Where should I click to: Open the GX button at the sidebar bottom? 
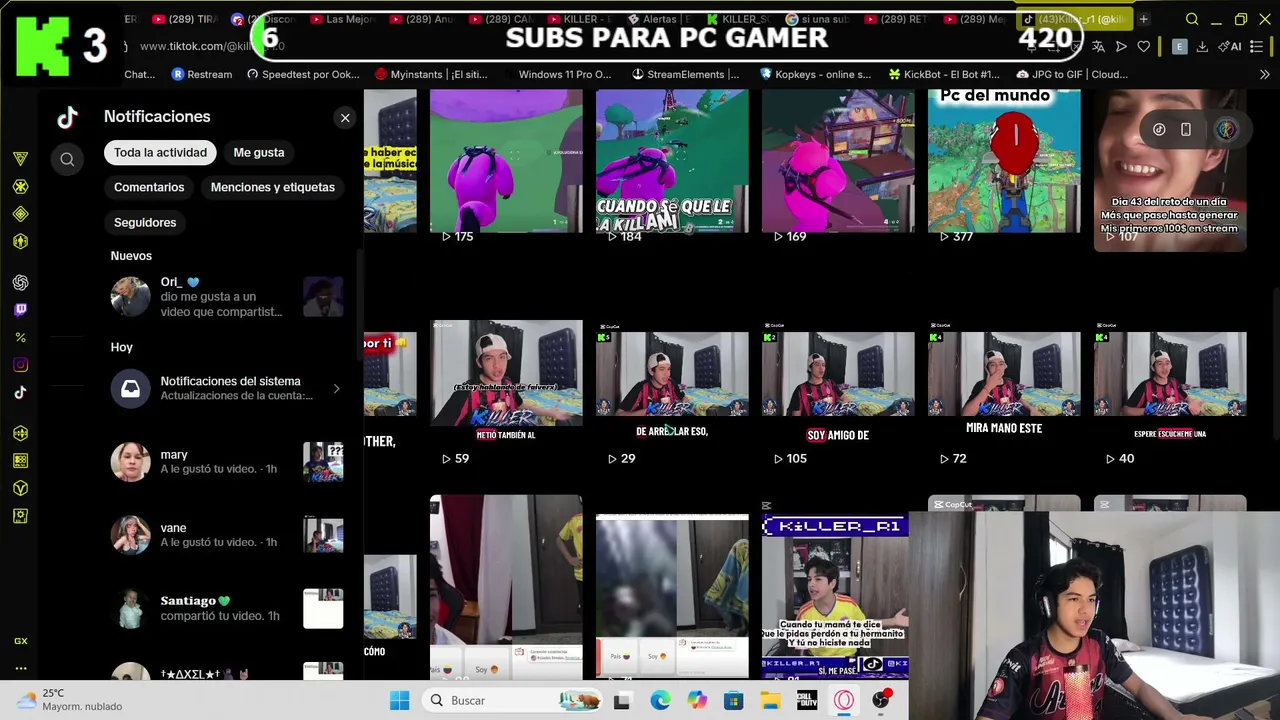click(x=20, y=641)
